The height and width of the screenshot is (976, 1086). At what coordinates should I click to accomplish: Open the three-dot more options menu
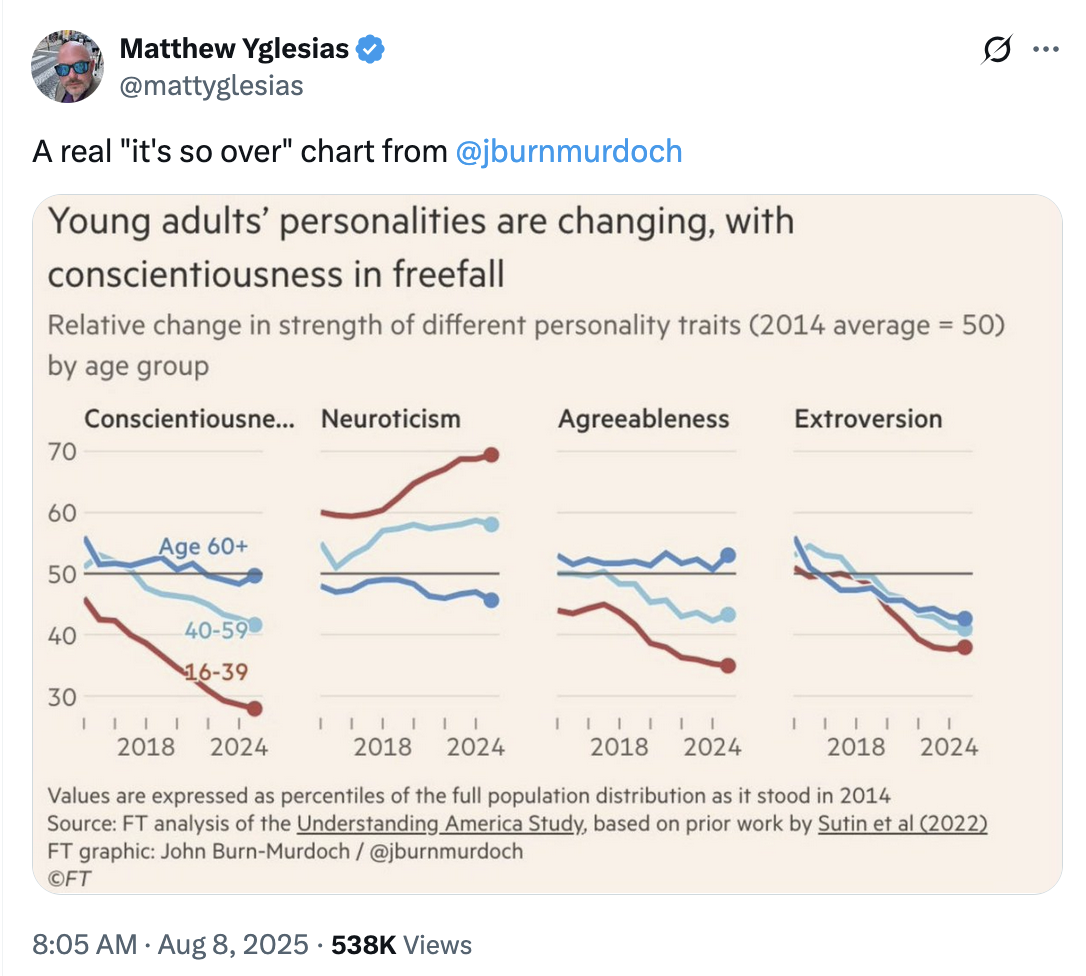pyautogui.click(x=1045, y=49)
